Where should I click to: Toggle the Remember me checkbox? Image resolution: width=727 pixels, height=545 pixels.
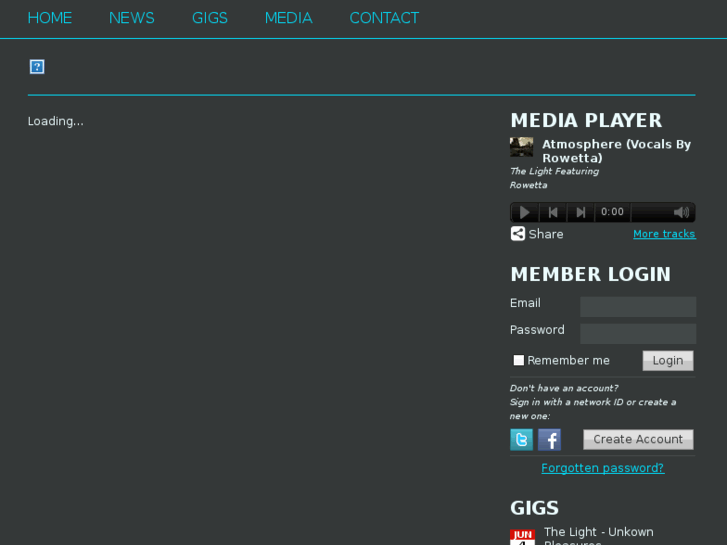[518, 360]
